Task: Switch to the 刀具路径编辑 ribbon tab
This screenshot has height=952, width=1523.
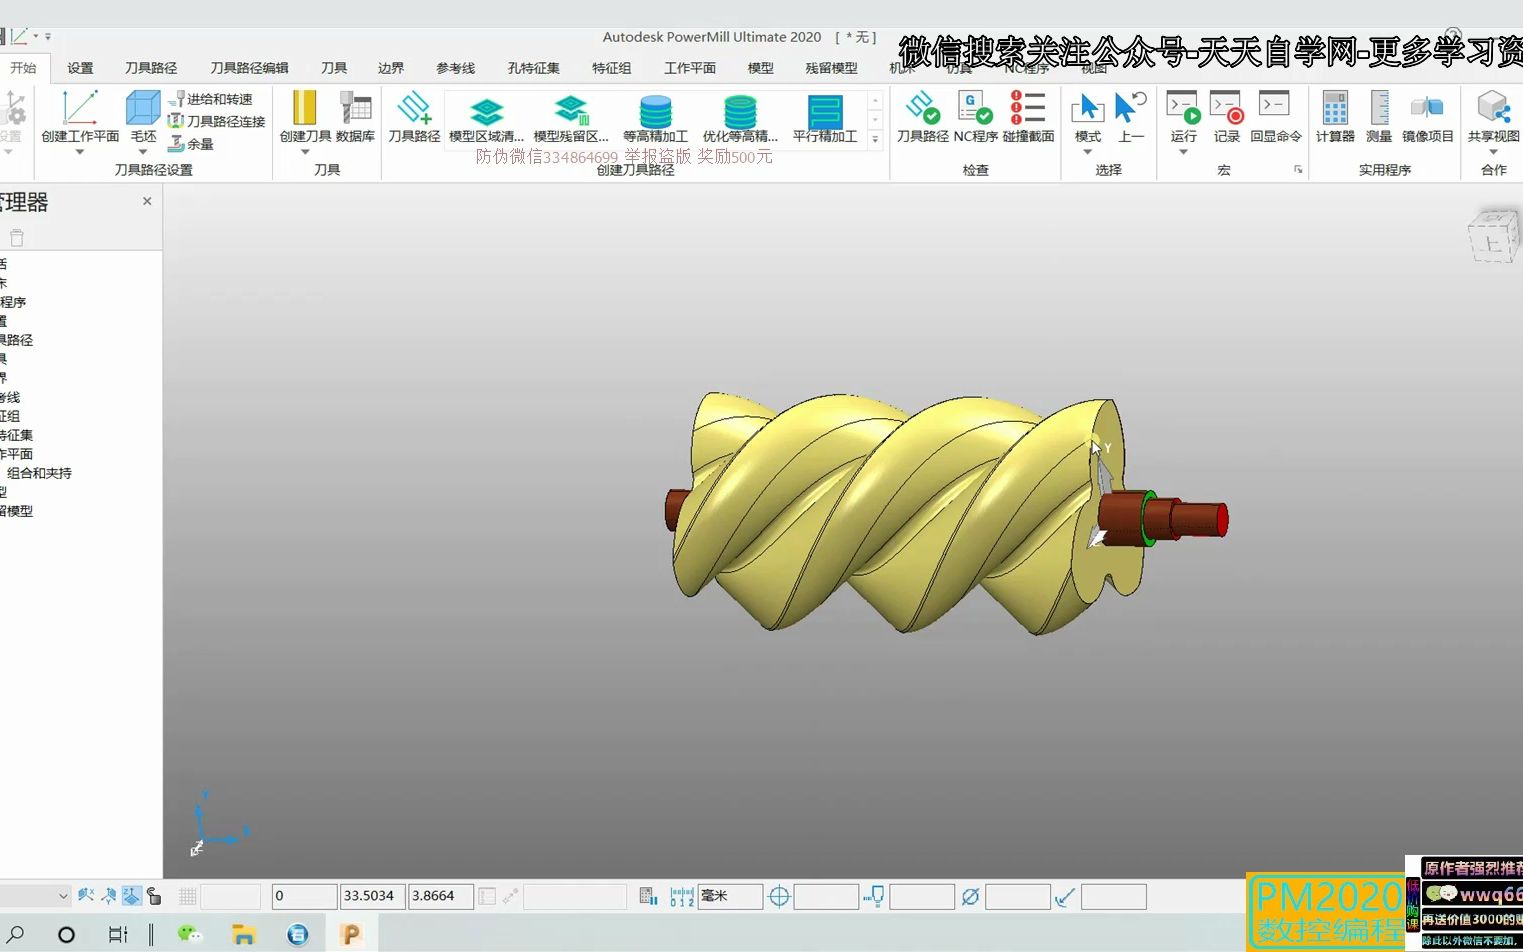Action: (249, 68)
